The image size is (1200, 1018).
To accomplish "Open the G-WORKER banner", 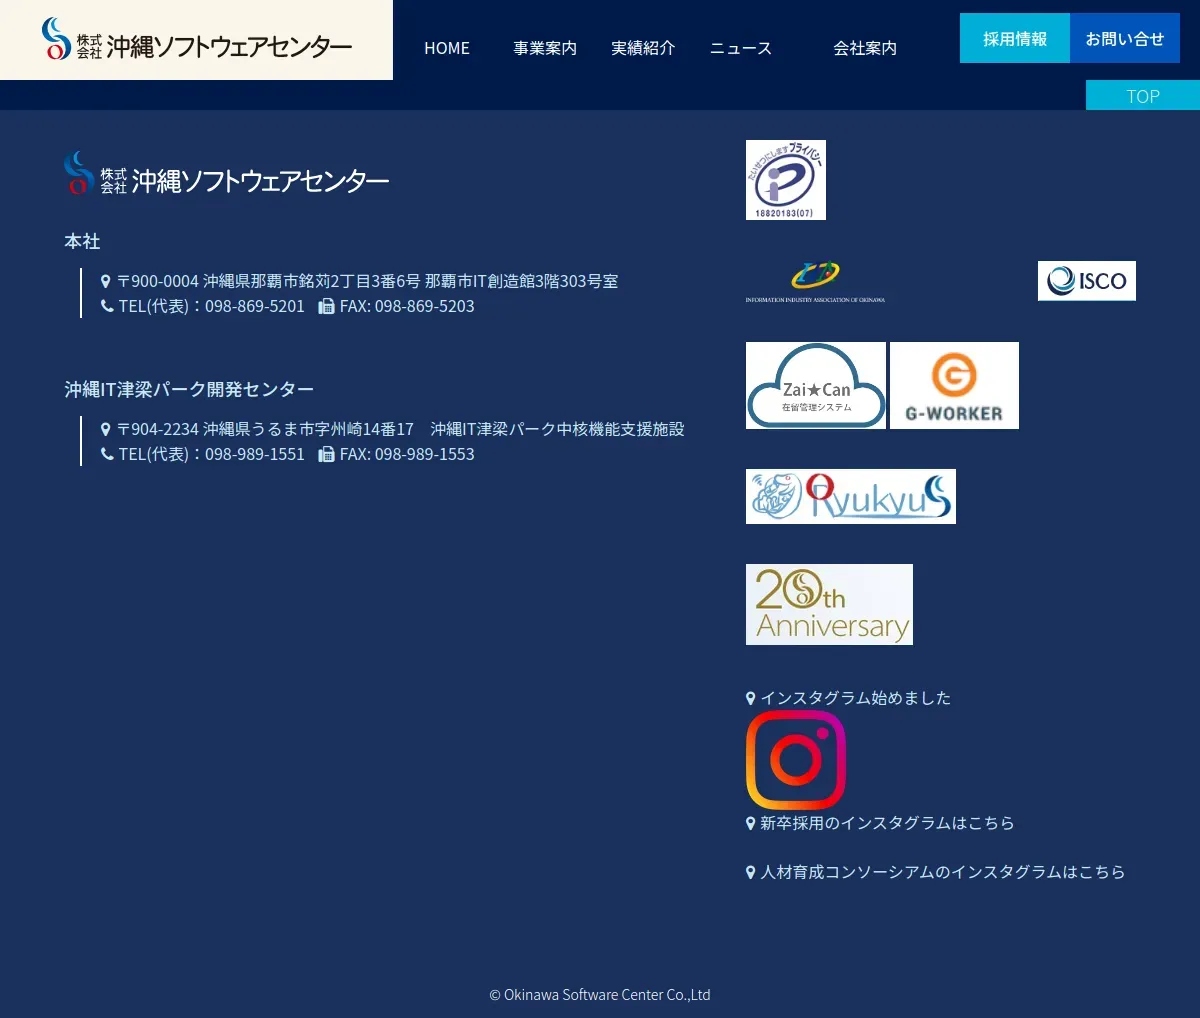I will point(954,385).
